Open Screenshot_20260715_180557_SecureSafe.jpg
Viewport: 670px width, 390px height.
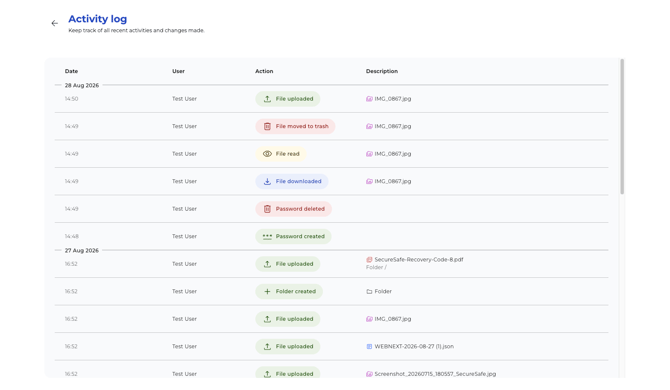click(x=435, y=374)
